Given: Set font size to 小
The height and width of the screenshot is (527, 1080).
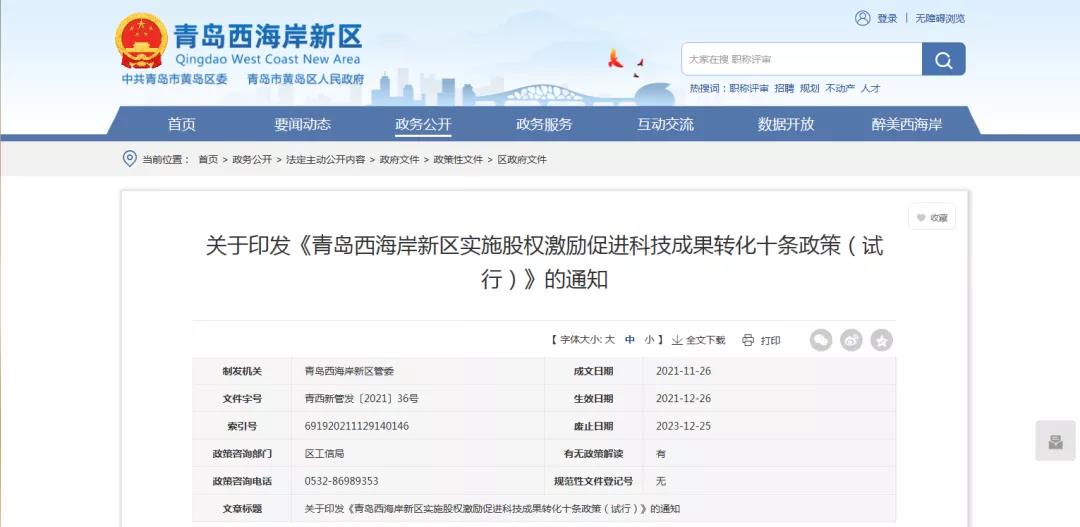Looking at the screenshot, I should (649, 340).
